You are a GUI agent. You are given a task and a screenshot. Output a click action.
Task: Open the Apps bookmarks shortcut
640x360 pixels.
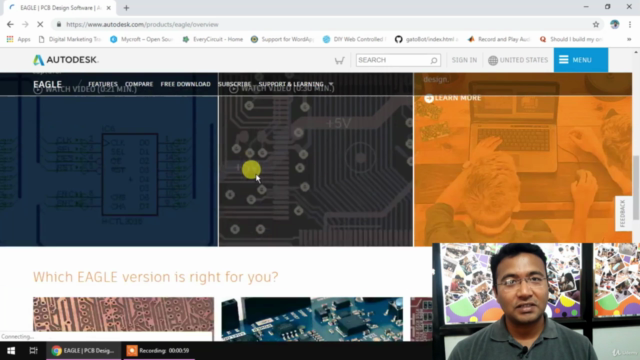[x=18, y=39]
